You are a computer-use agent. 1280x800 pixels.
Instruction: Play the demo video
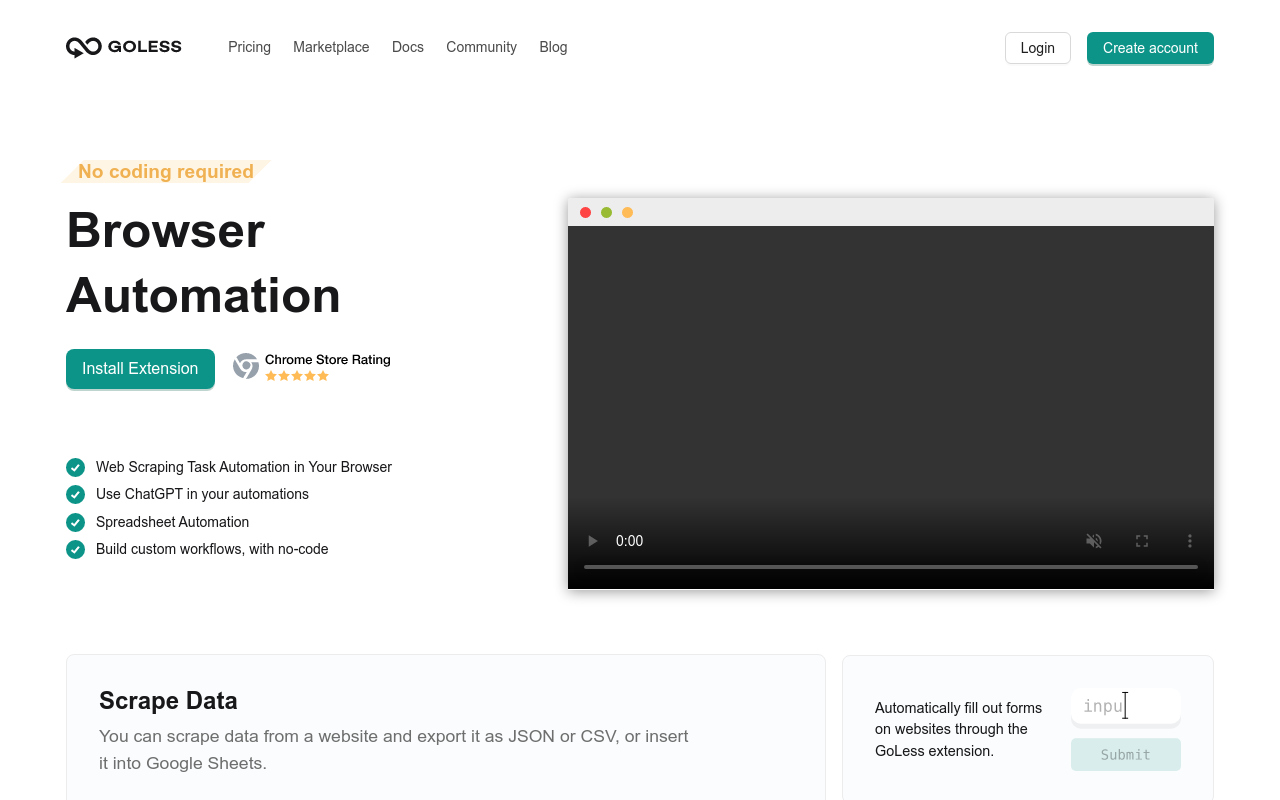592,541
